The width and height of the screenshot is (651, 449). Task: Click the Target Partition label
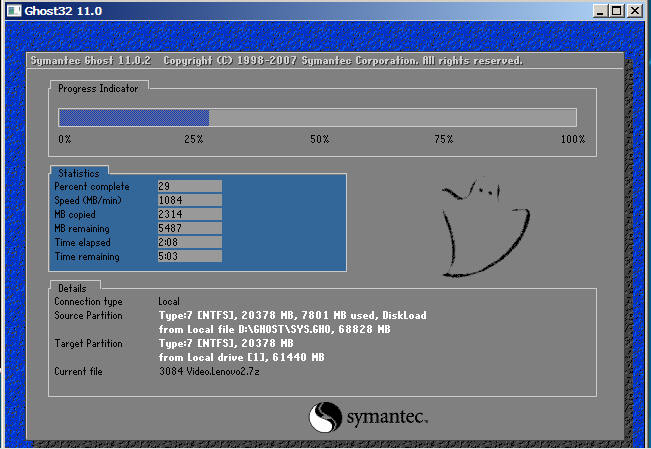(x=88, y=343)
